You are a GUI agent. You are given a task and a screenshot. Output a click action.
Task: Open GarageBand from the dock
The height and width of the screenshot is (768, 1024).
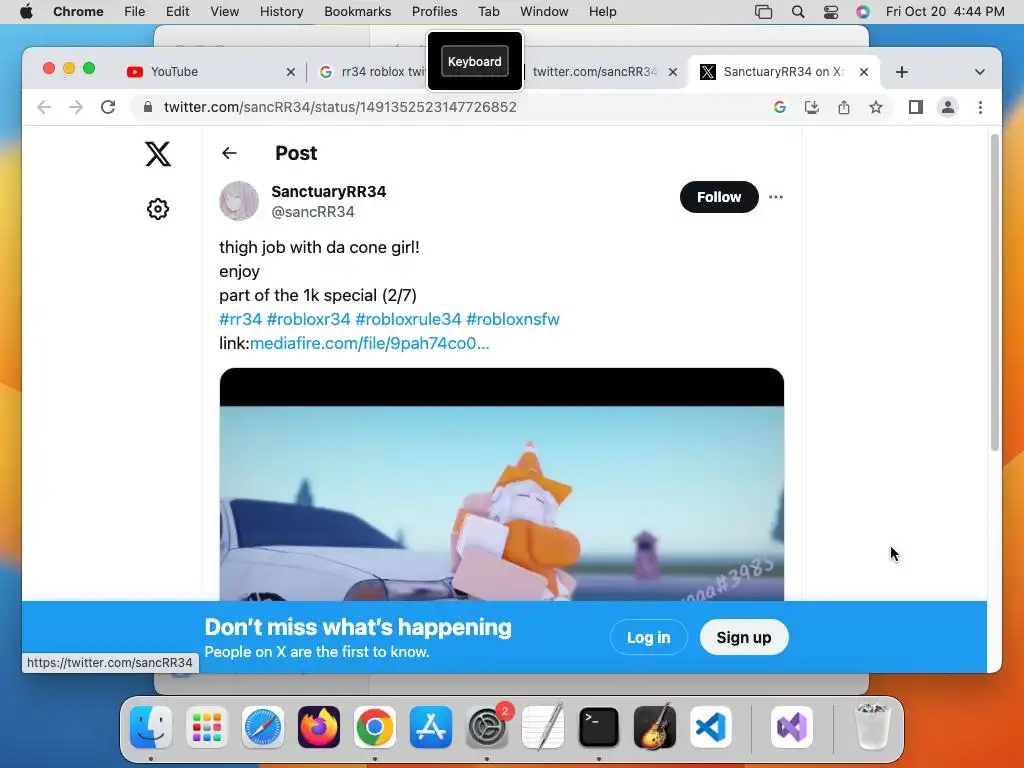[x=655, y=727]
